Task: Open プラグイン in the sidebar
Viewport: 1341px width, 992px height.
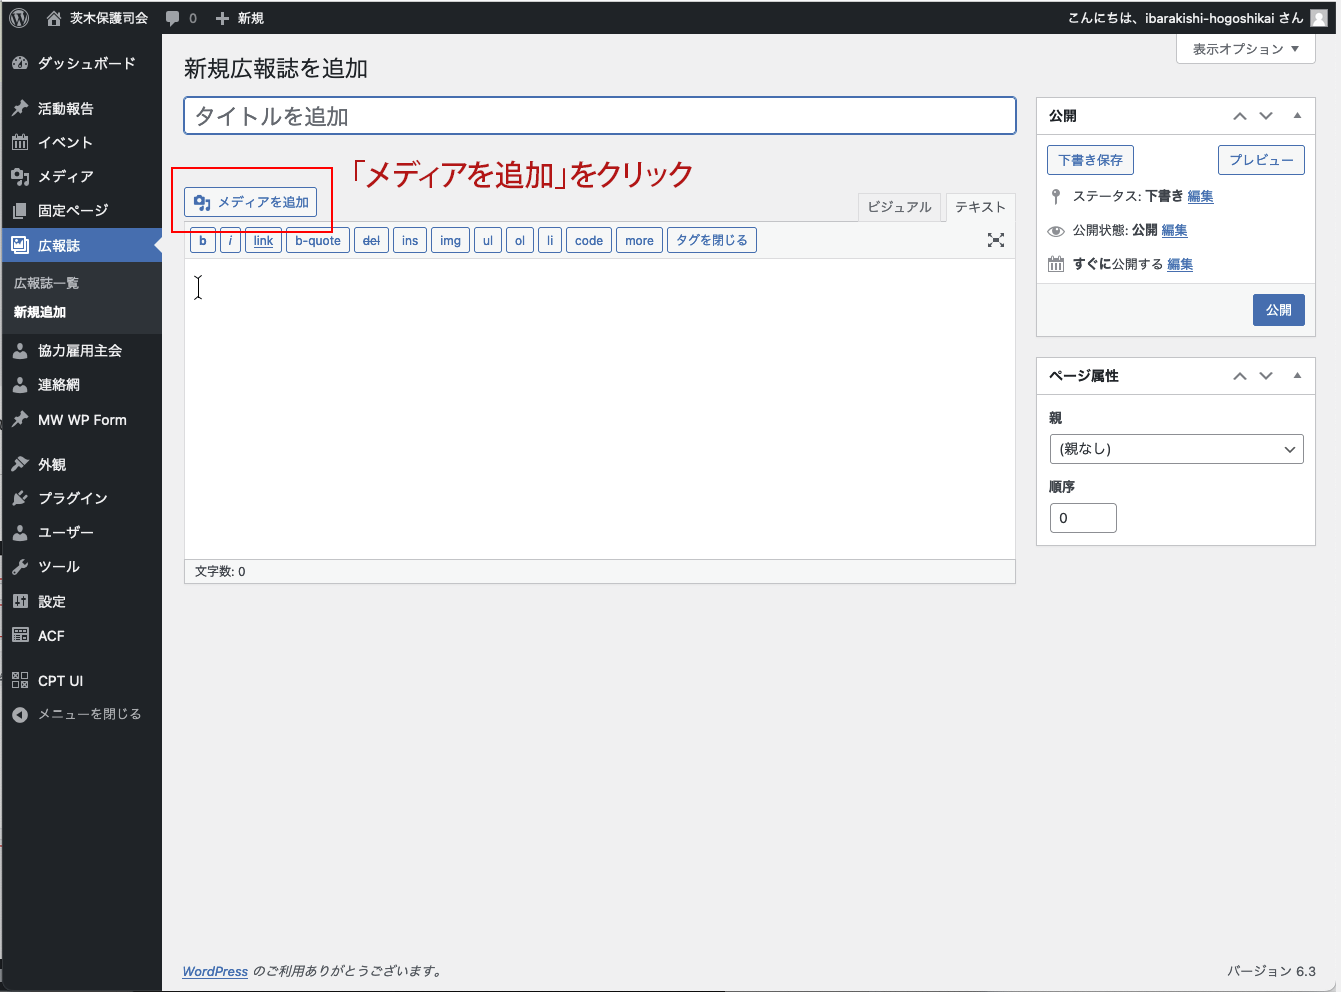Action: 72,498
